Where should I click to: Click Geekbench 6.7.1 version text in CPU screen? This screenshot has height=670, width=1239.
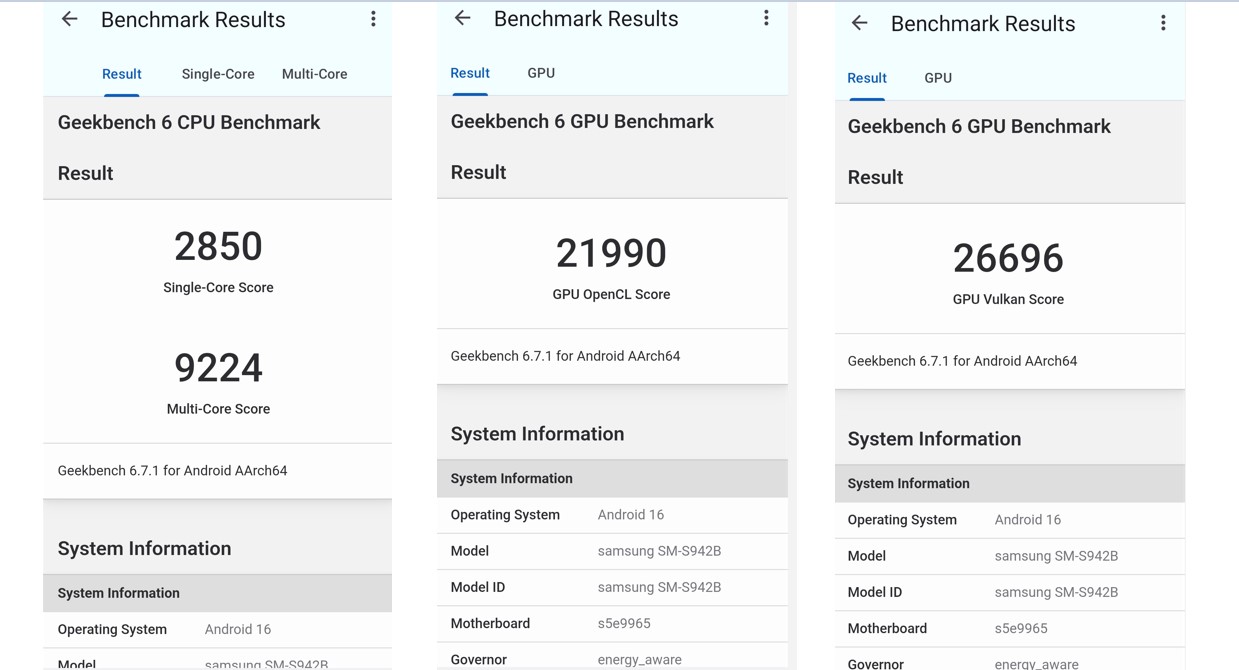[x=172, y=471]
